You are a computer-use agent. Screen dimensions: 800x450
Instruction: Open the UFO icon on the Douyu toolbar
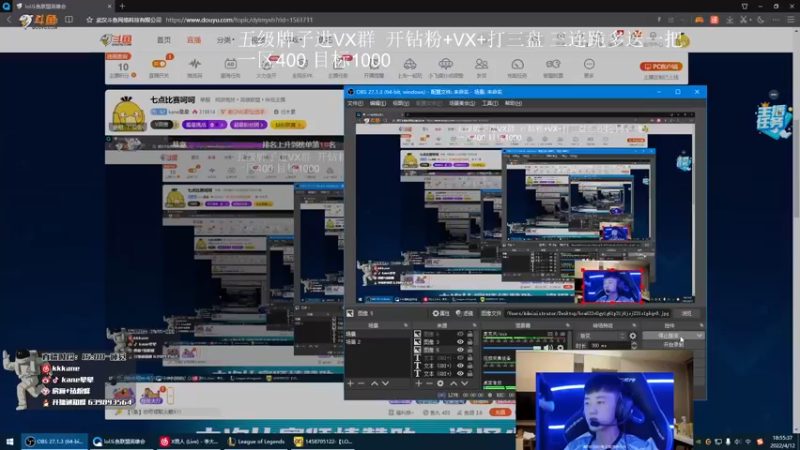445,64
